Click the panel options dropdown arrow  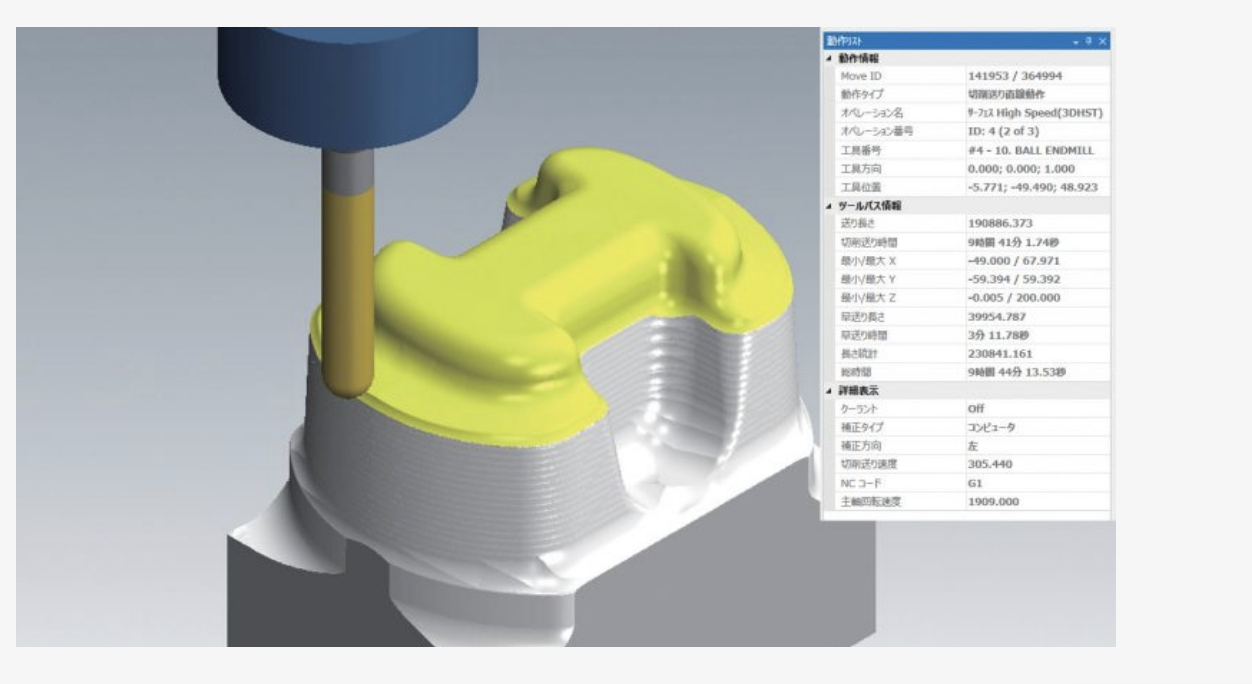pos(1076,41)
